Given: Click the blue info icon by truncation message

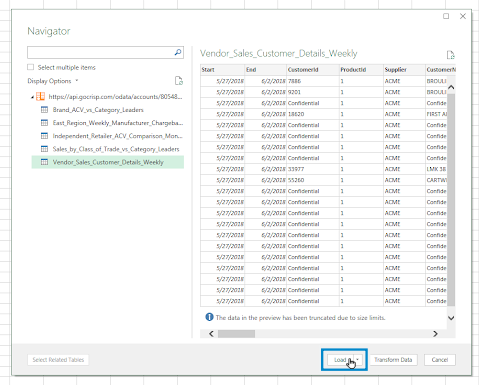Looking at the screenshot, I should [209, 317].
